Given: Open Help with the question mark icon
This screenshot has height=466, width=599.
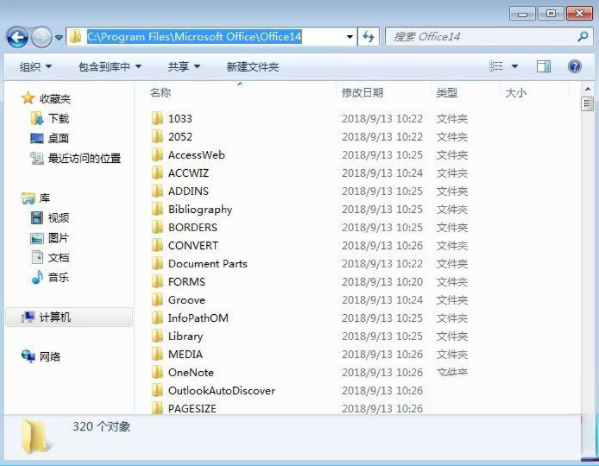Looking at the screenshot, I should pos(575,66).
